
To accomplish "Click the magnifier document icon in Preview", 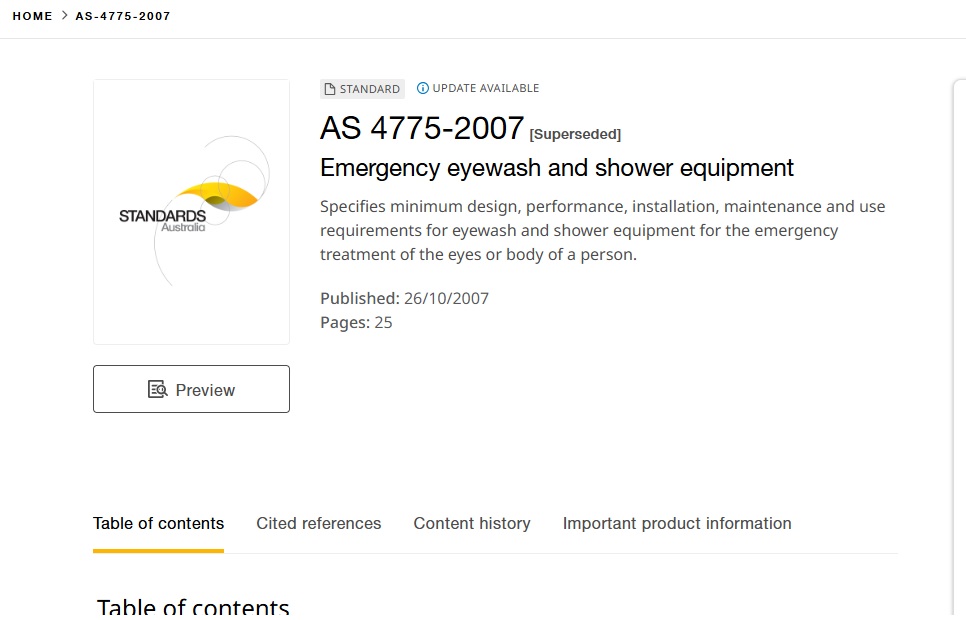I will [158, 390].
